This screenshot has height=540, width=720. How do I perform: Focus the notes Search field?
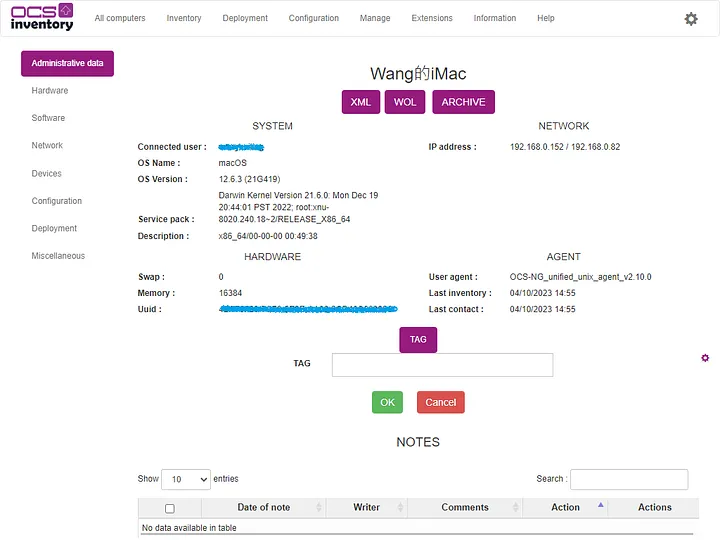point(629,479)
